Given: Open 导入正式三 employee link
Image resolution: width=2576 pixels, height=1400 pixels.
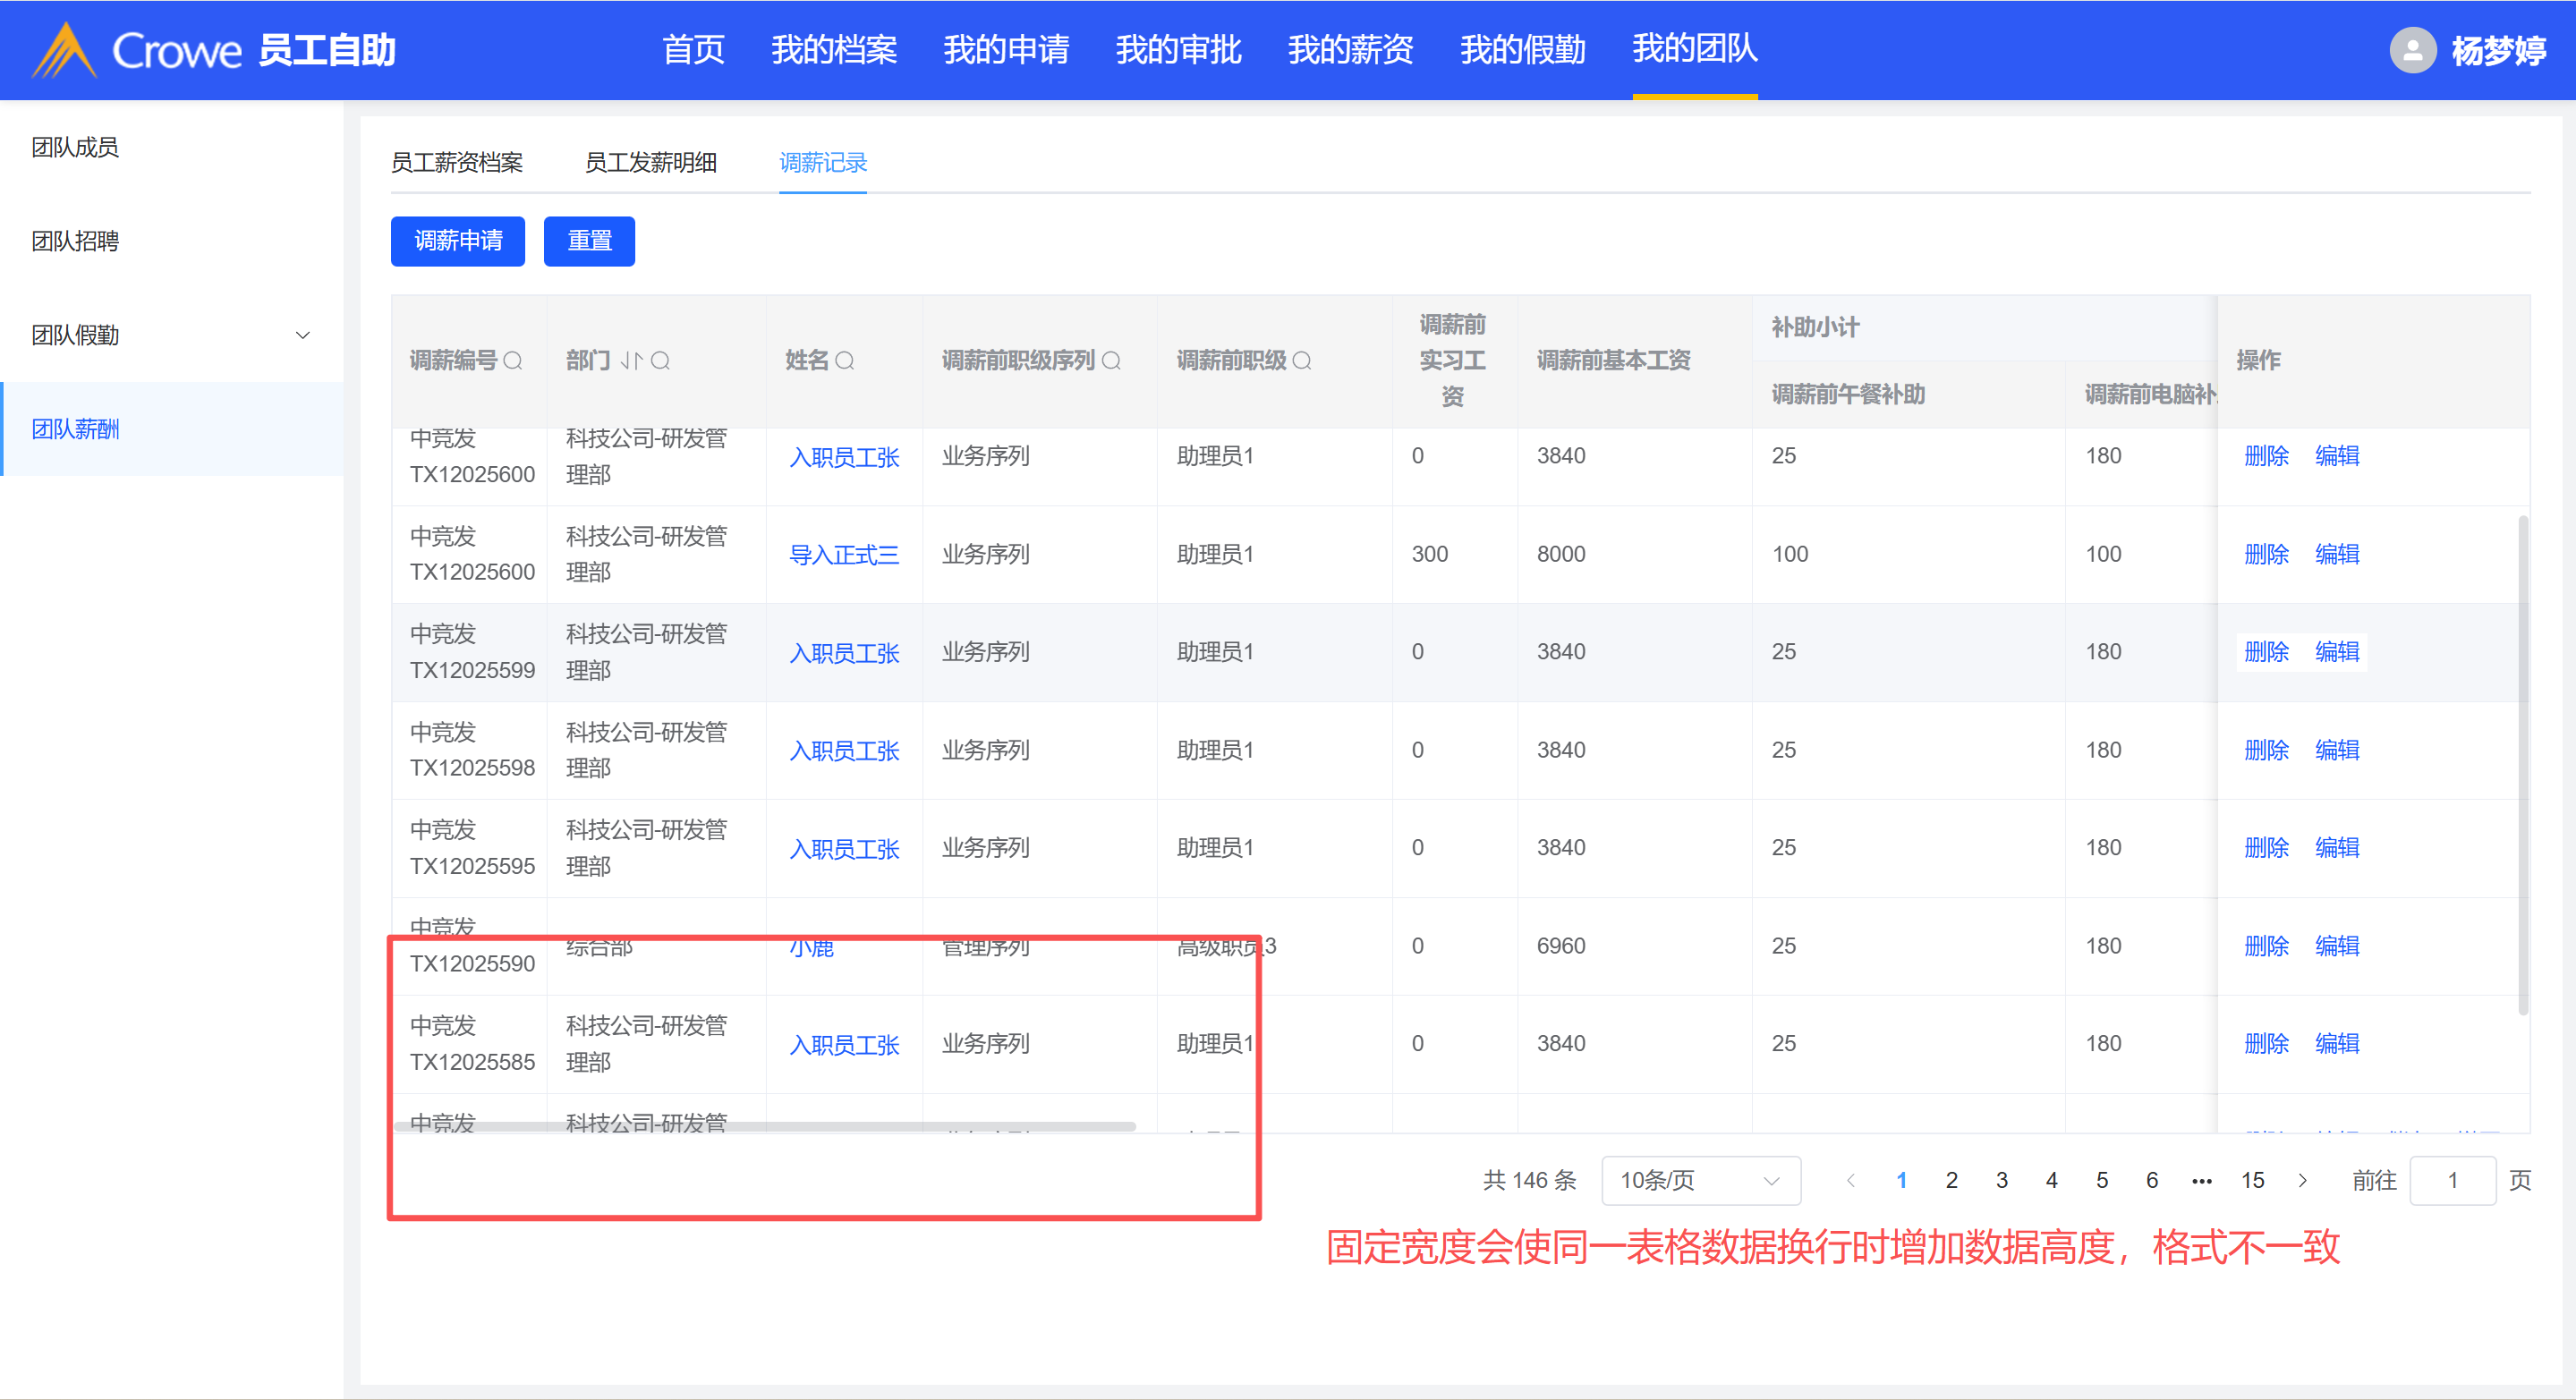Looking at the screenshot, I should coord(844,555).
